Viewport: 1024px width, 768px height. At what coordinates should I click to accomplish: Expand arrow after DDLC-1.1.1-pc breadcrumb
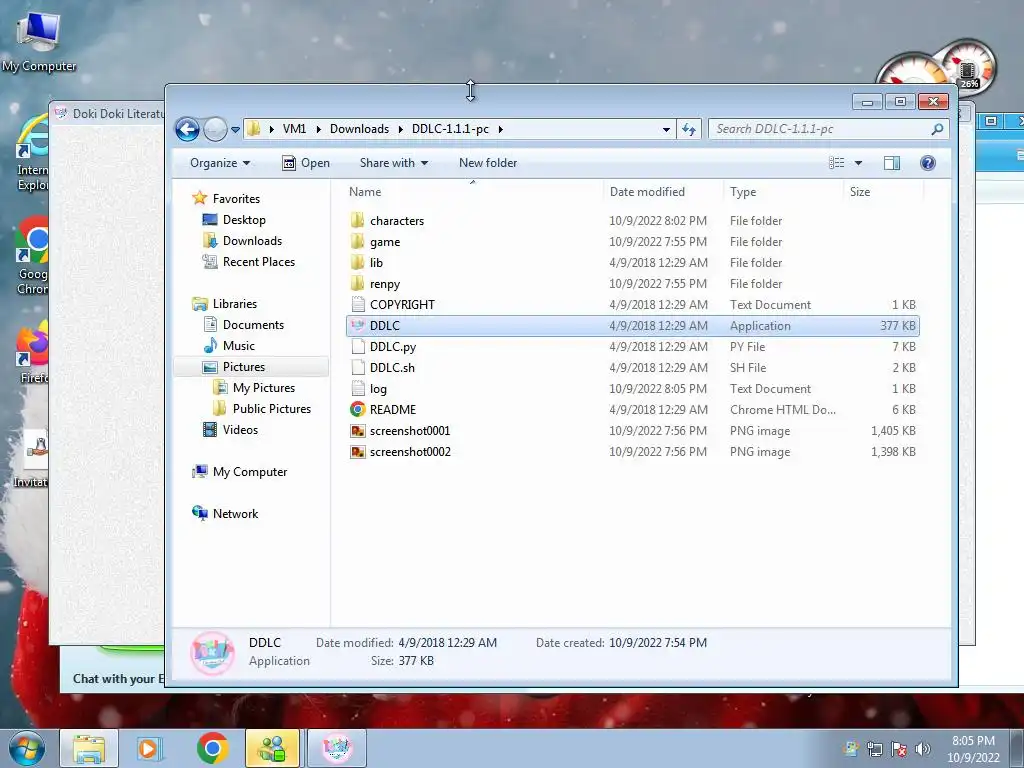(x=501, y=129)
